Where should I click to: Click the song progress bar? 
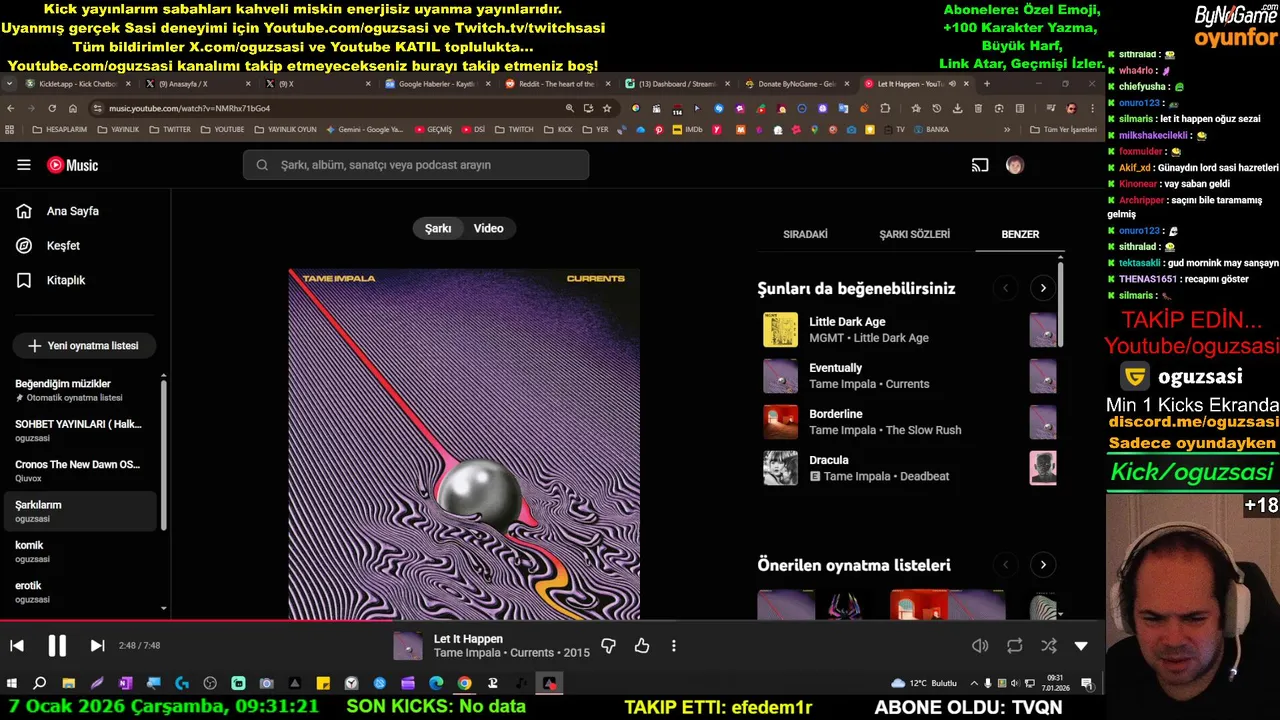[x=552, y=621]
